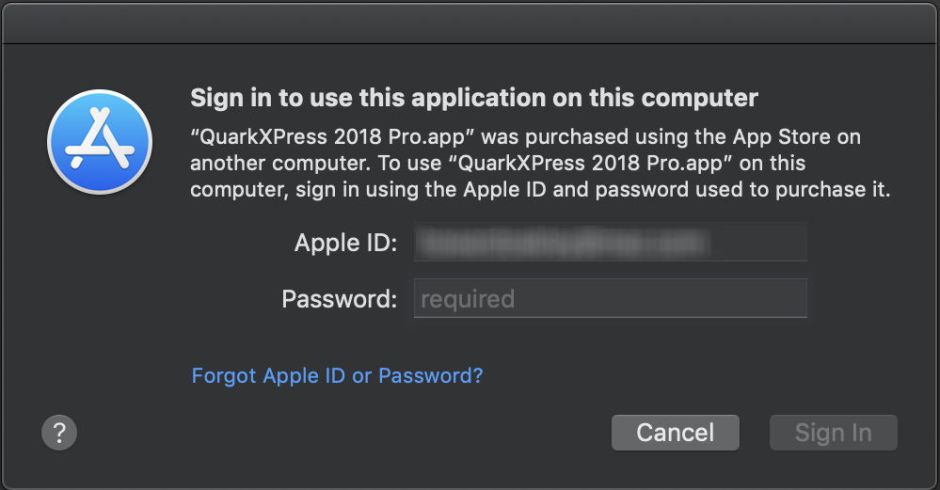Click the dialog's top title bar

(470, 22)
